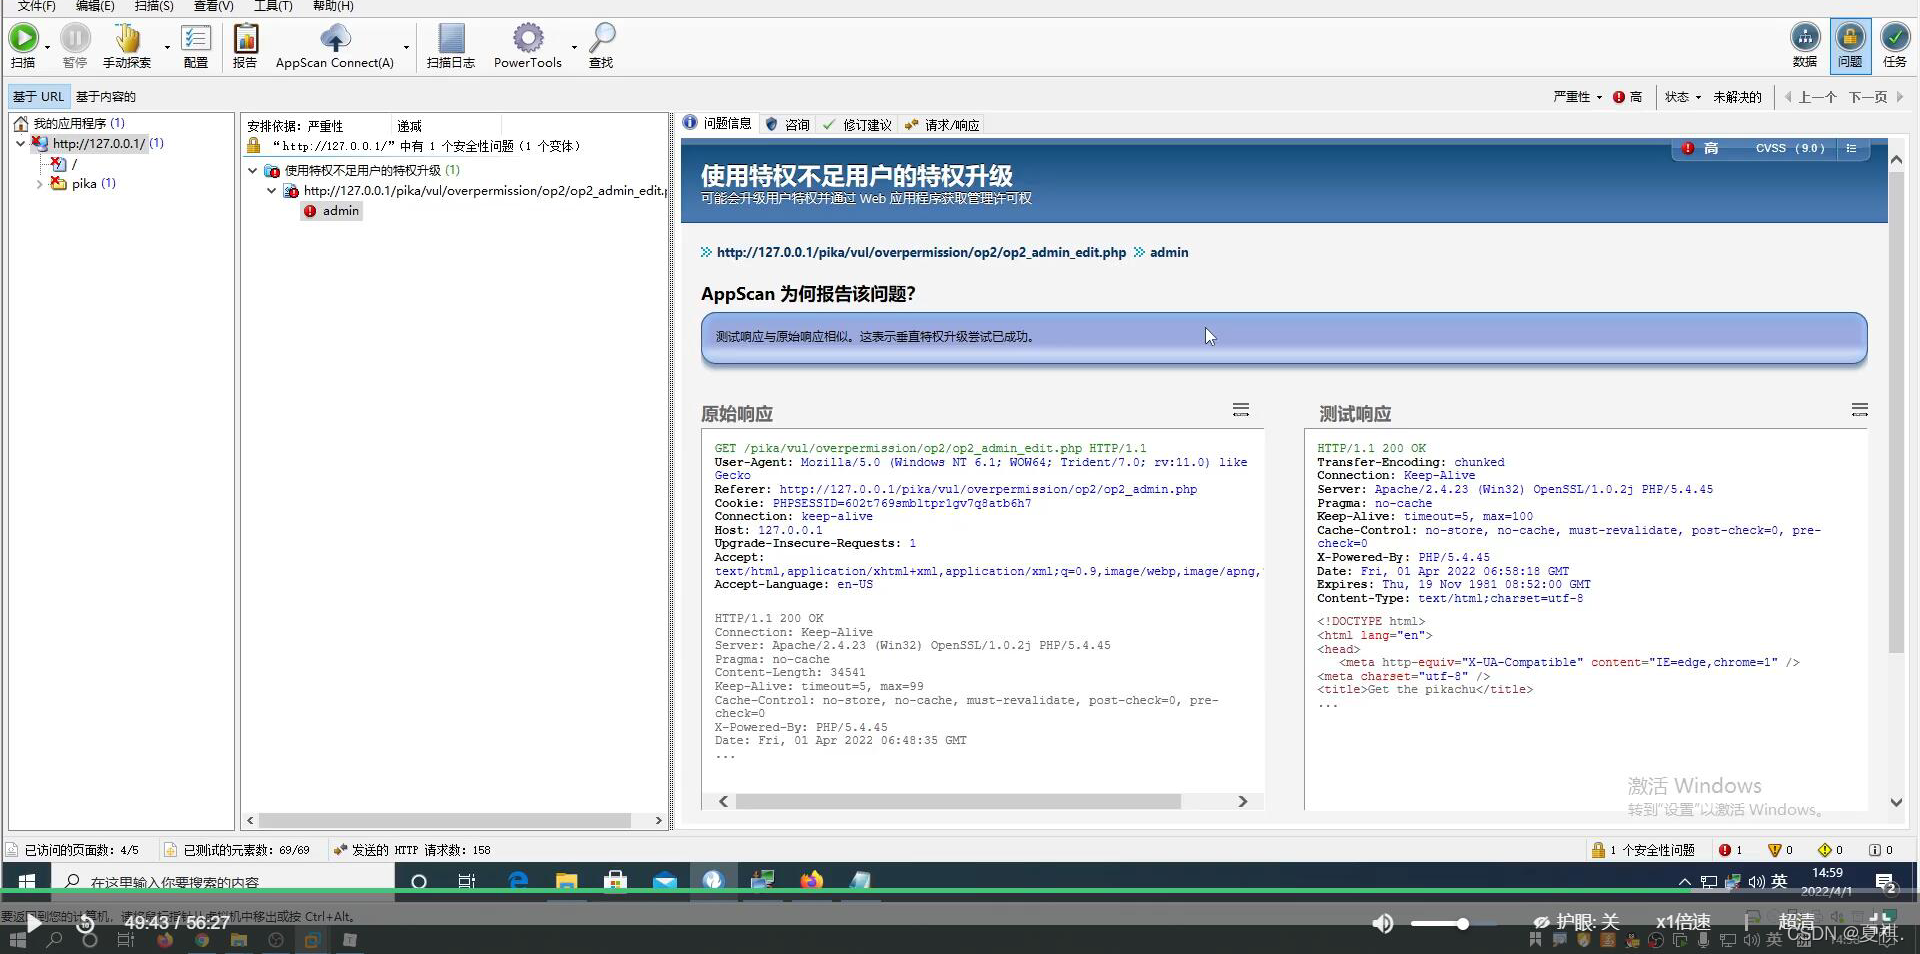The height and width of the screenshot is (954, 1920).
Task: Click horizontal scrollbar under 原始响应 panel
Action: tap(958, 802)
